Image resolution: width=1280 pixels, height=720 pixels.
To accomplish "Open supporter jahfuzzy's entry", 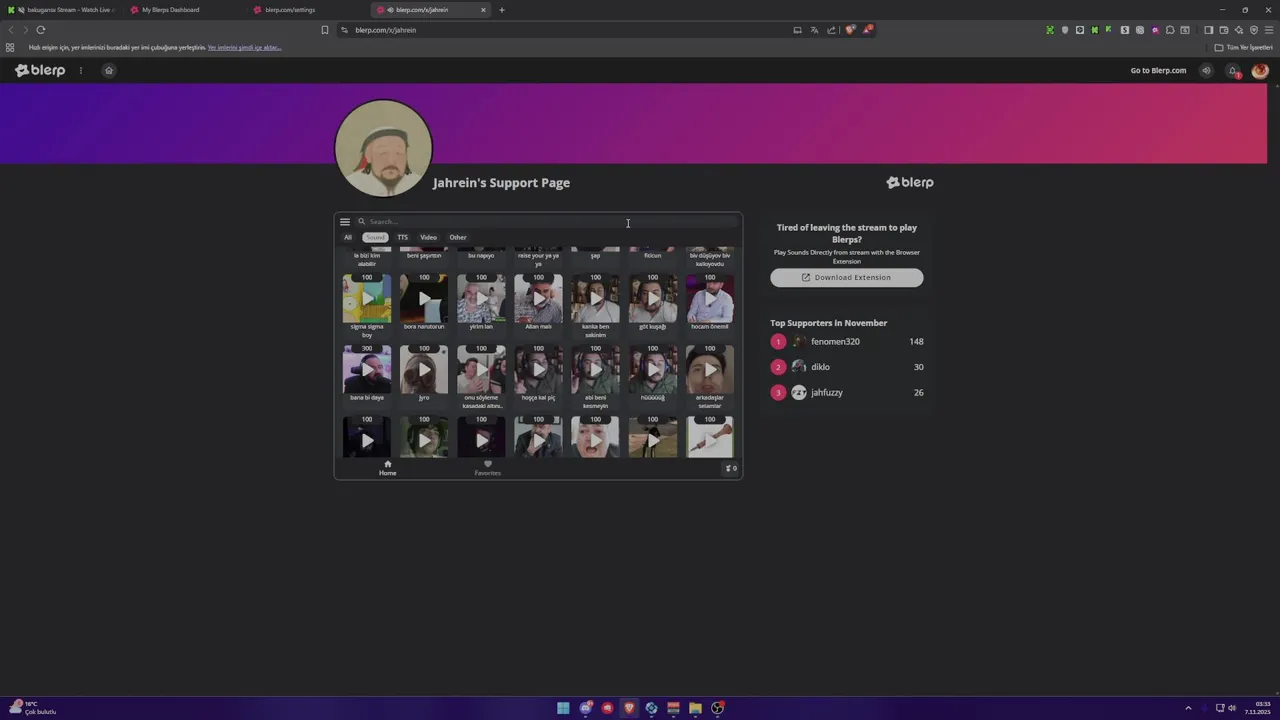I will pyautogui.click(x=847, y=393).
